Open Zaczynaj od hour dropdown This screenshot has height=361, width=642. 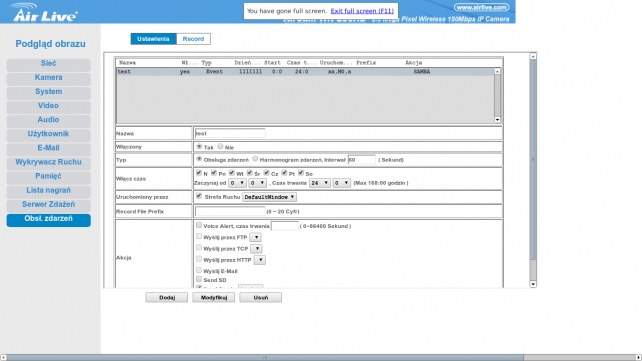coord(237,183)
